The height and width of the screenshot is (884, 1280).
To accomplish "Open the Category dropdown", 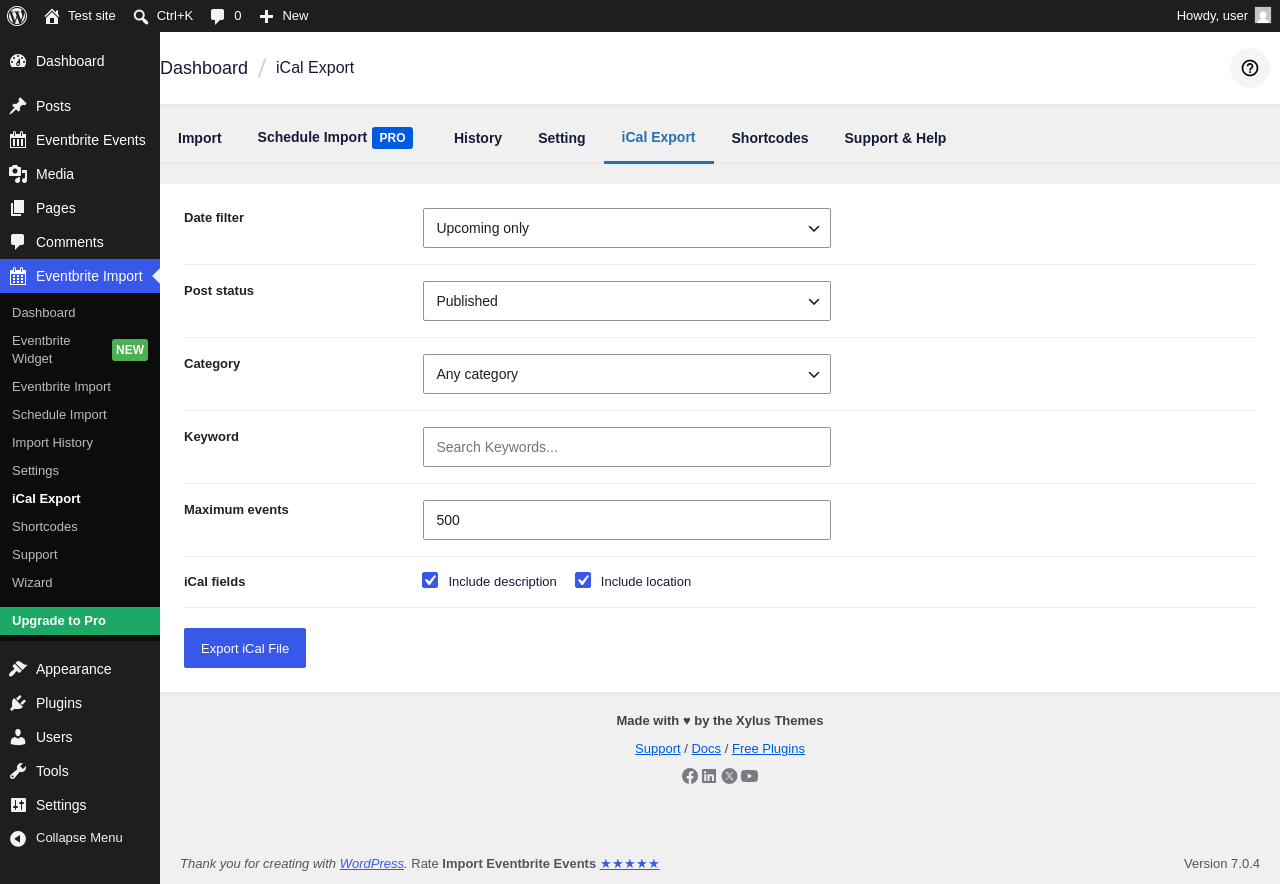I will 627,374.
